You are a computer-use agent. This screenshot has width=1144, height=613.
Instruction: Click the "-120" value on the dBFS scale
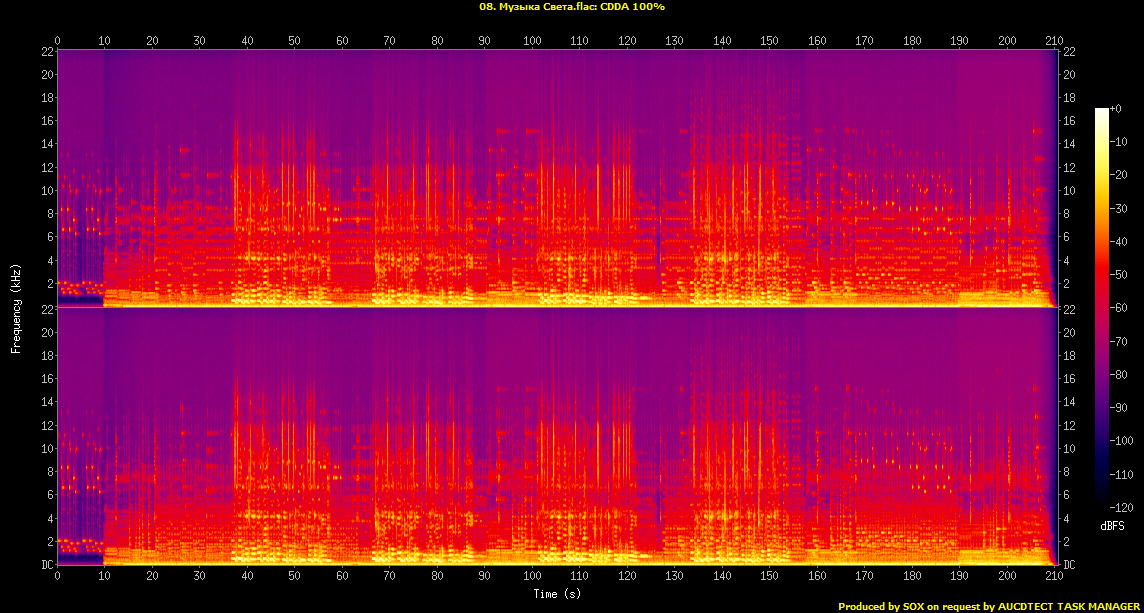(x=1121, y=508)
